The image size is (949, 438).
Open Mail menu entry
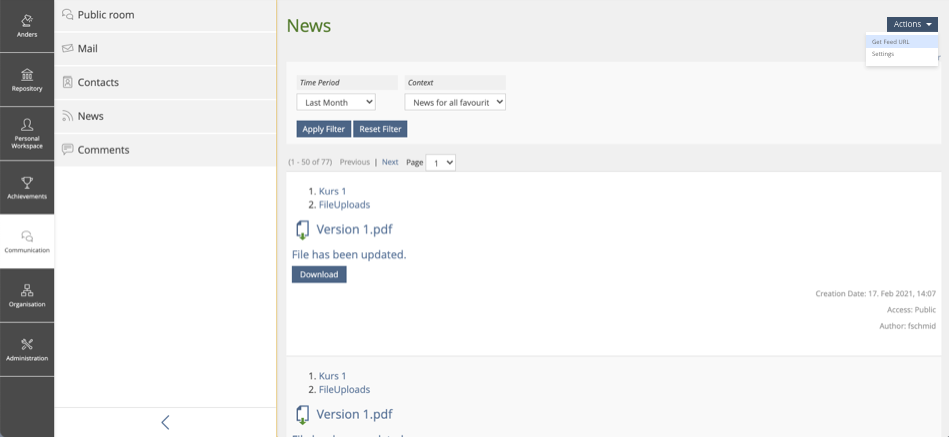point(165,48)
